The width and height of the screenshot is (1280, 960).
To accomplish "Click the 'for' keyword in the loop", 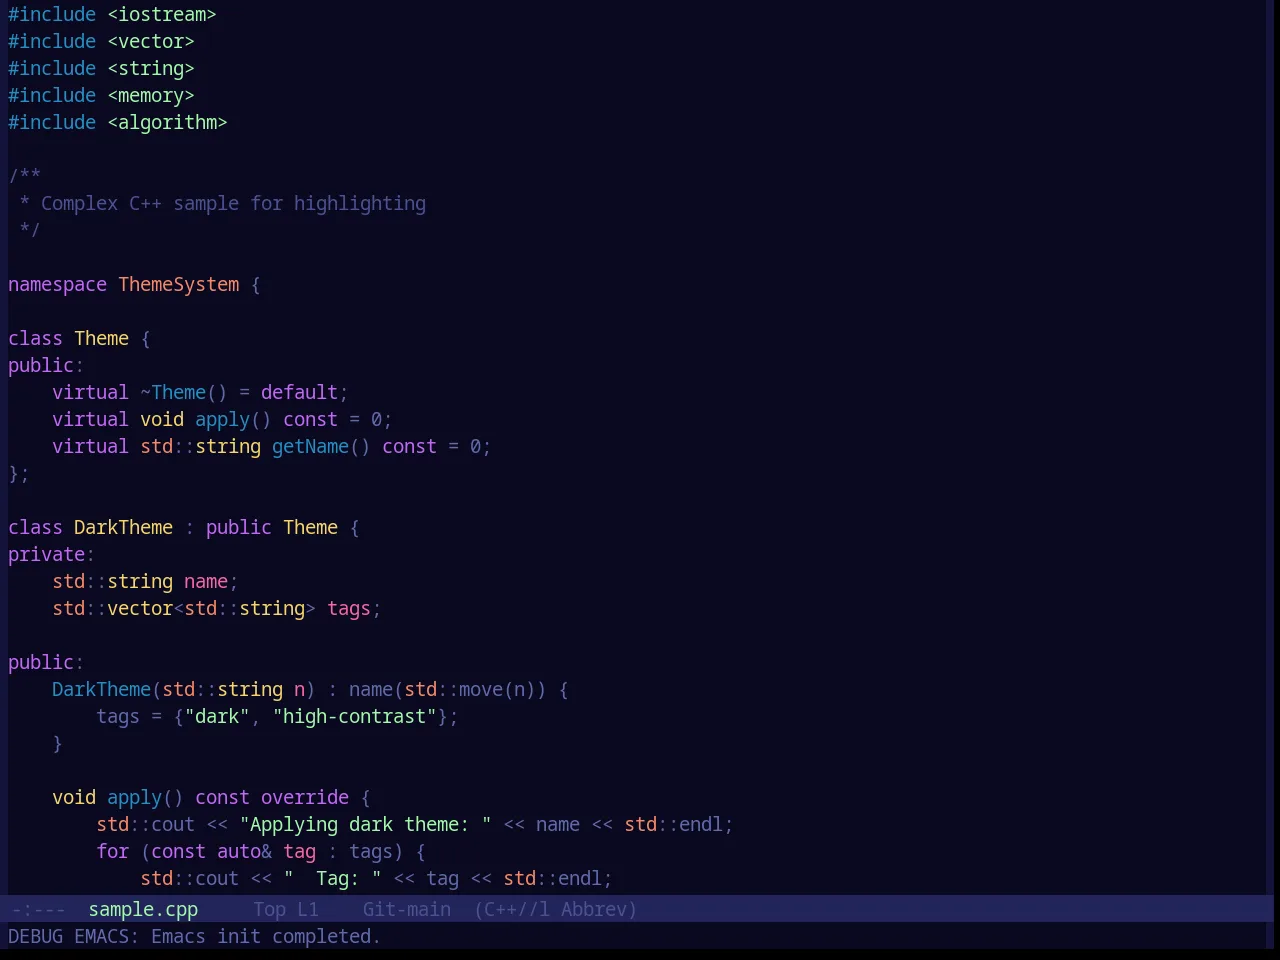I will pyautogui.click(x=112, y=852).
